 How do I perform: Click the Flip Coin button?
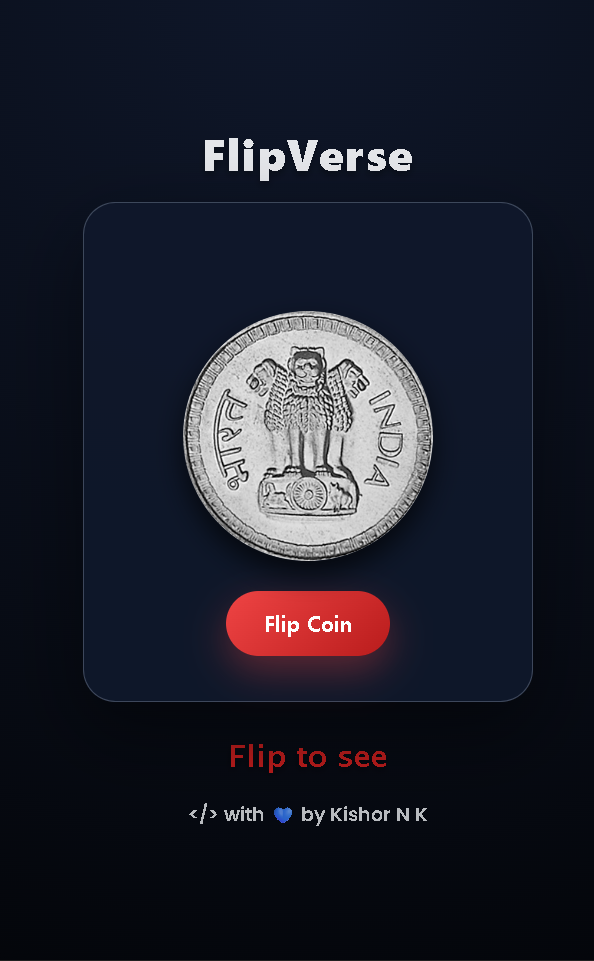308,623
